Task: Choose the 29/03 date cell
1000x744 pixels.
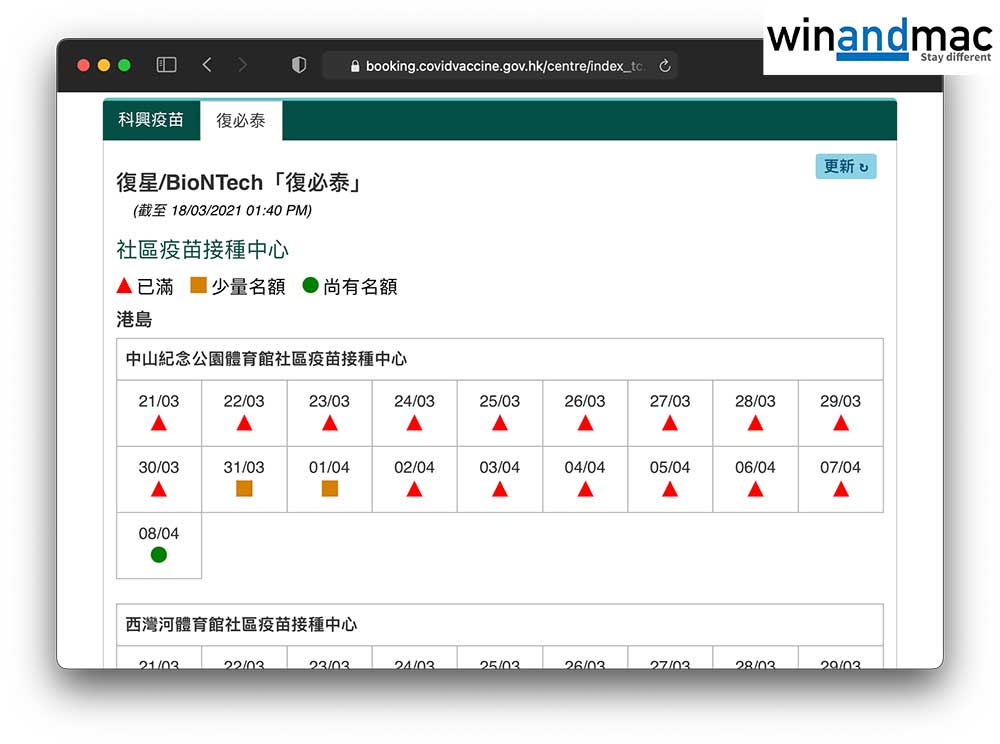Action: coord(840,412)
